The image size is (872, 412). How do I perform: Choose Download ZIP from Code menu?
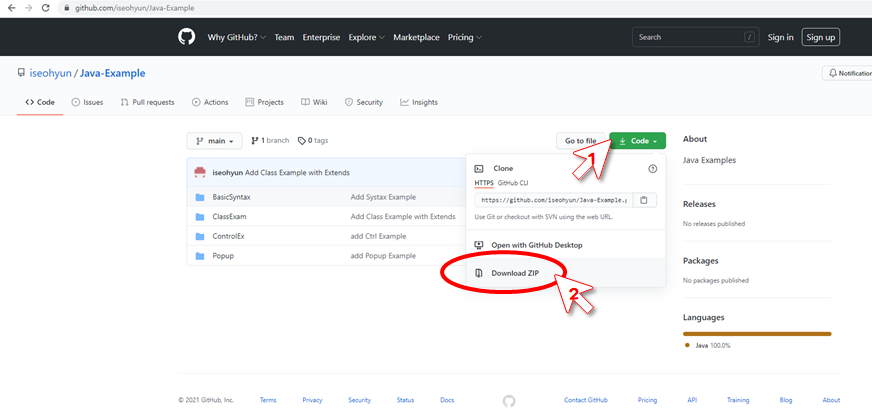point(565,273)
